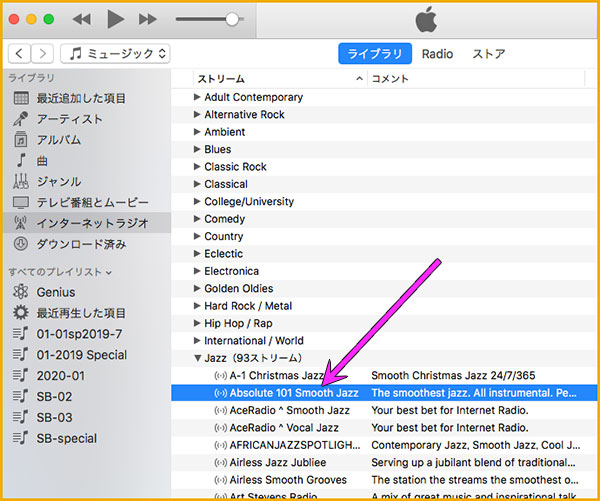Viewport: 600px width, 501px height.
Task: Collapse the すべてのプレイリスト section chevron
Action: (x=109, y=273)
